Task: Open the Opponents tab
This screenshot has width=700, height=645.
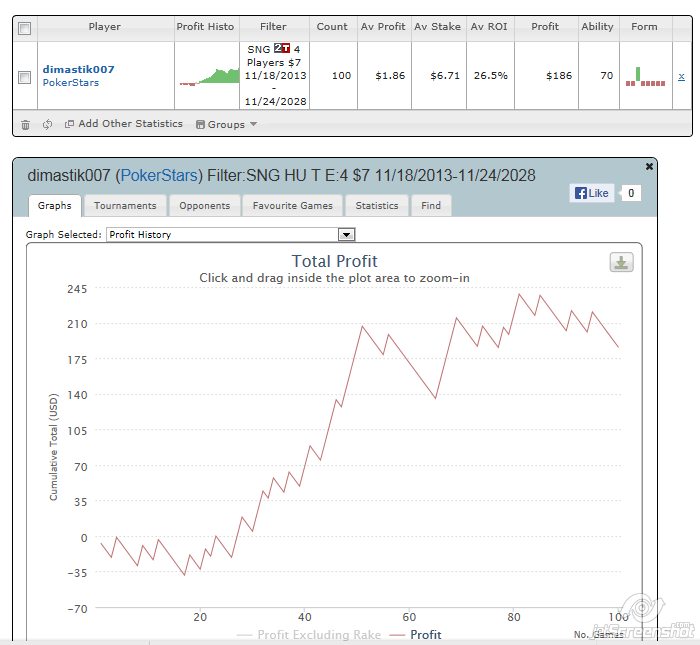Action: tap(204, 205)
